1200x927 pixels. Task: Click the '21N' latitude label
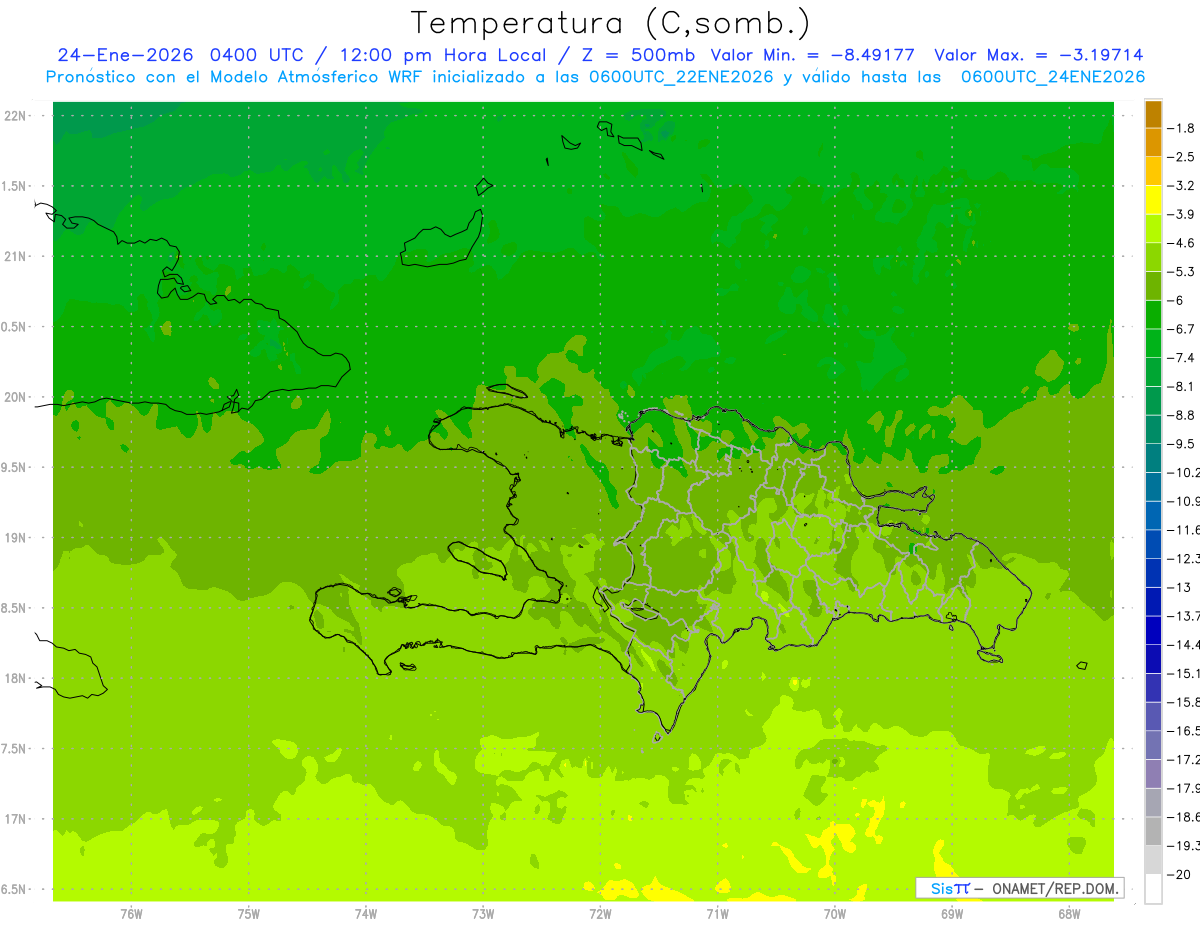(x=15, y=256)
